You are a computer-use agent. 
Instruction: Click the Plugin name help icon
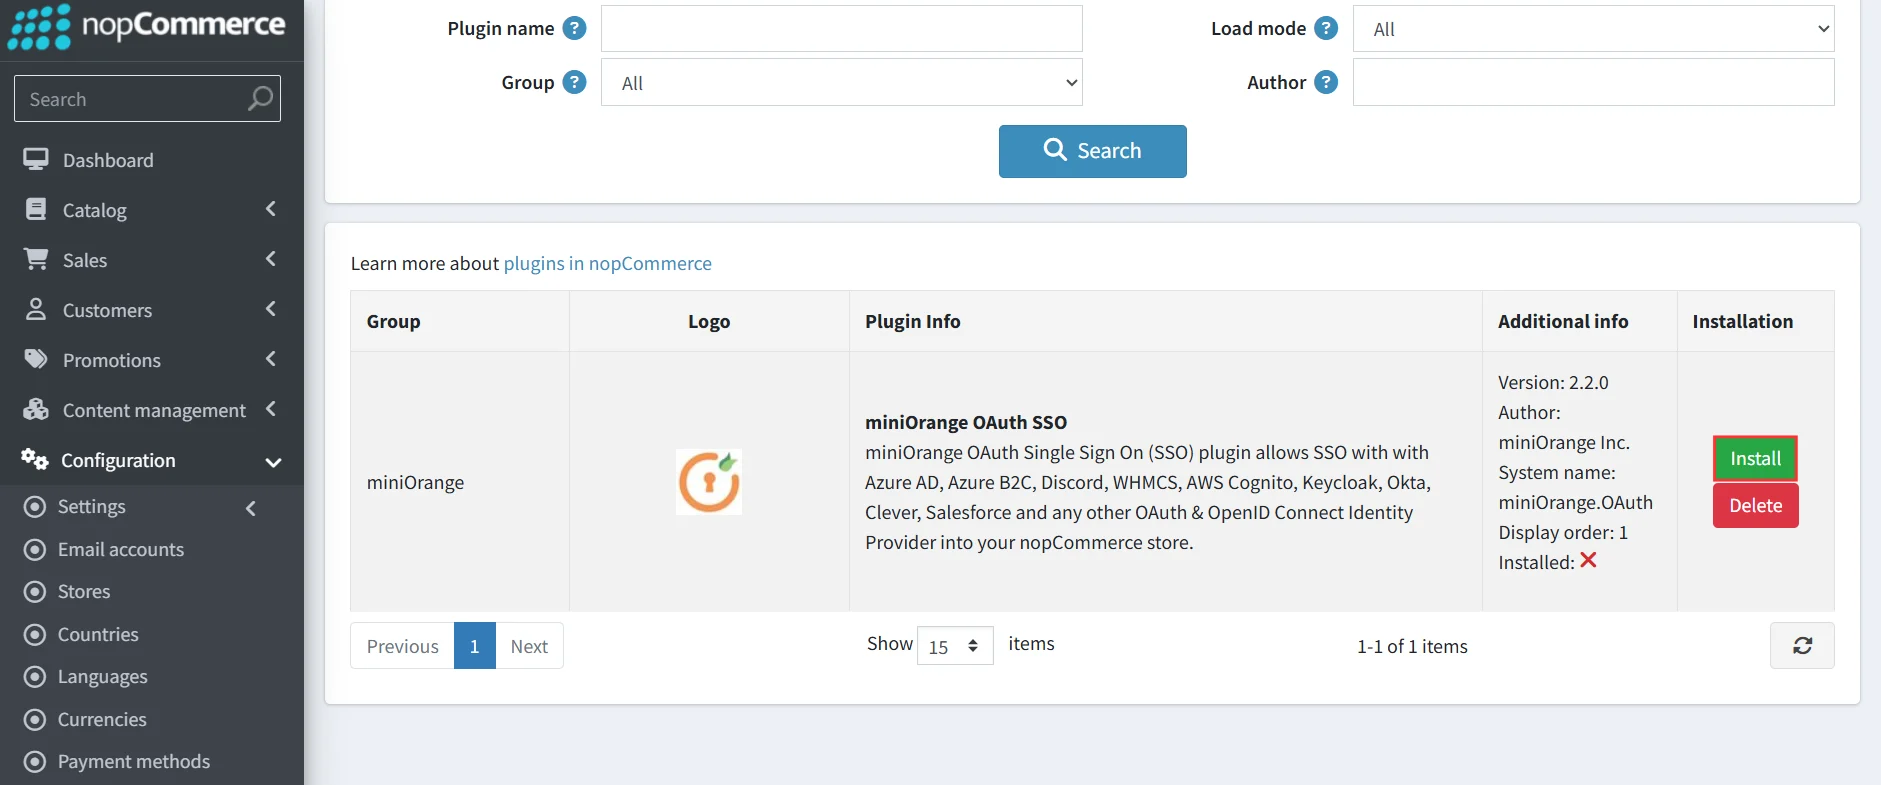[x=574, y=28]
